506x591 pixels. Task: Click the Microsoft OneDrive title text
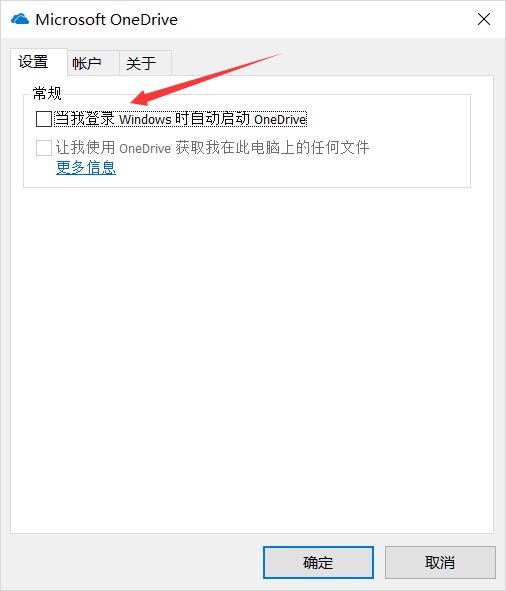(x=106, y=20)
